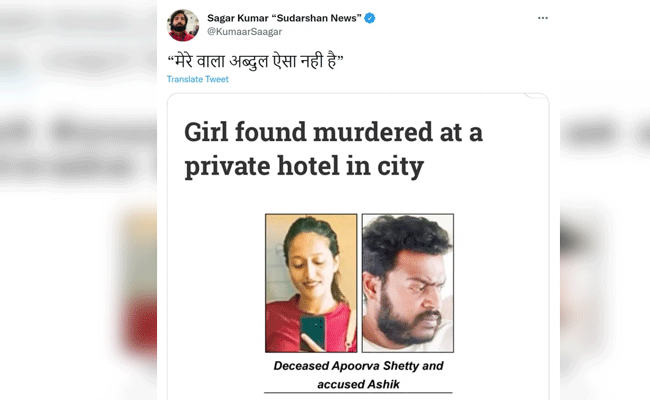Click the white space right of the photos
The height and width of the screenshot is (400, 650).
click(x=500, y=285)
